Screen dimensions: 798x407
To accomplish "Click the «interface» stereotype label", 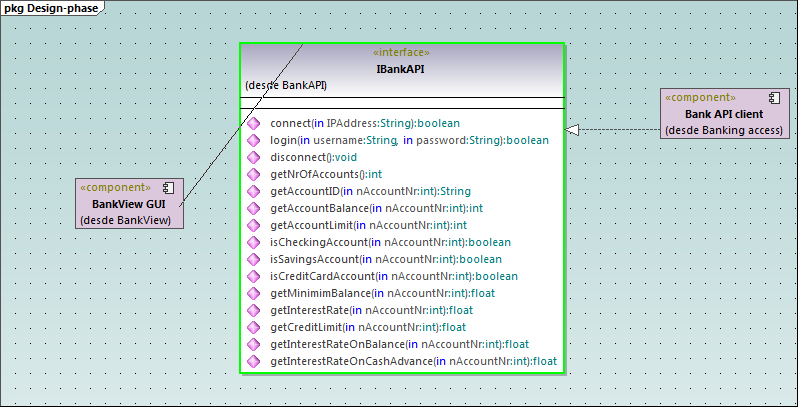I will [401, 53].
